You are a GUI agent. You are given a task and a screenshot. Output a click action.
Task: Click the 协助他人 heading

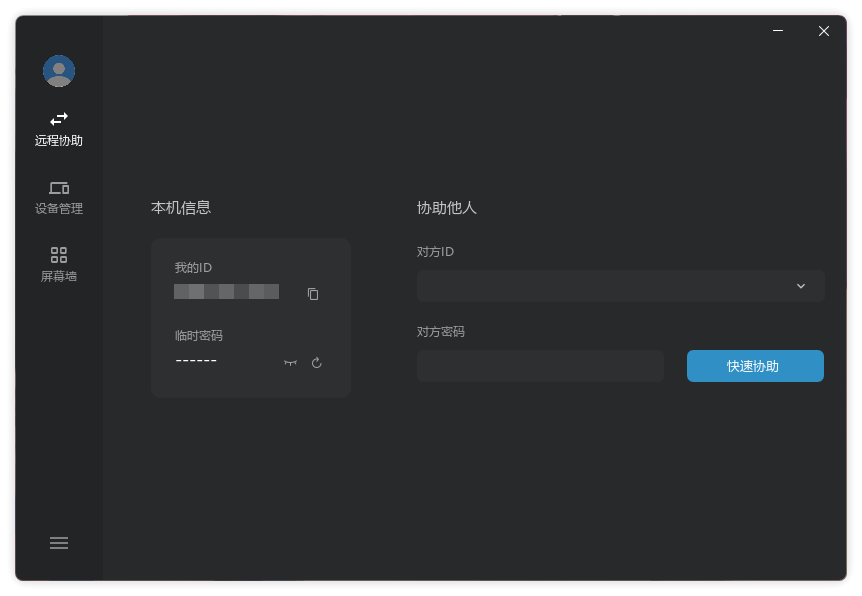[x=446, y=208]
